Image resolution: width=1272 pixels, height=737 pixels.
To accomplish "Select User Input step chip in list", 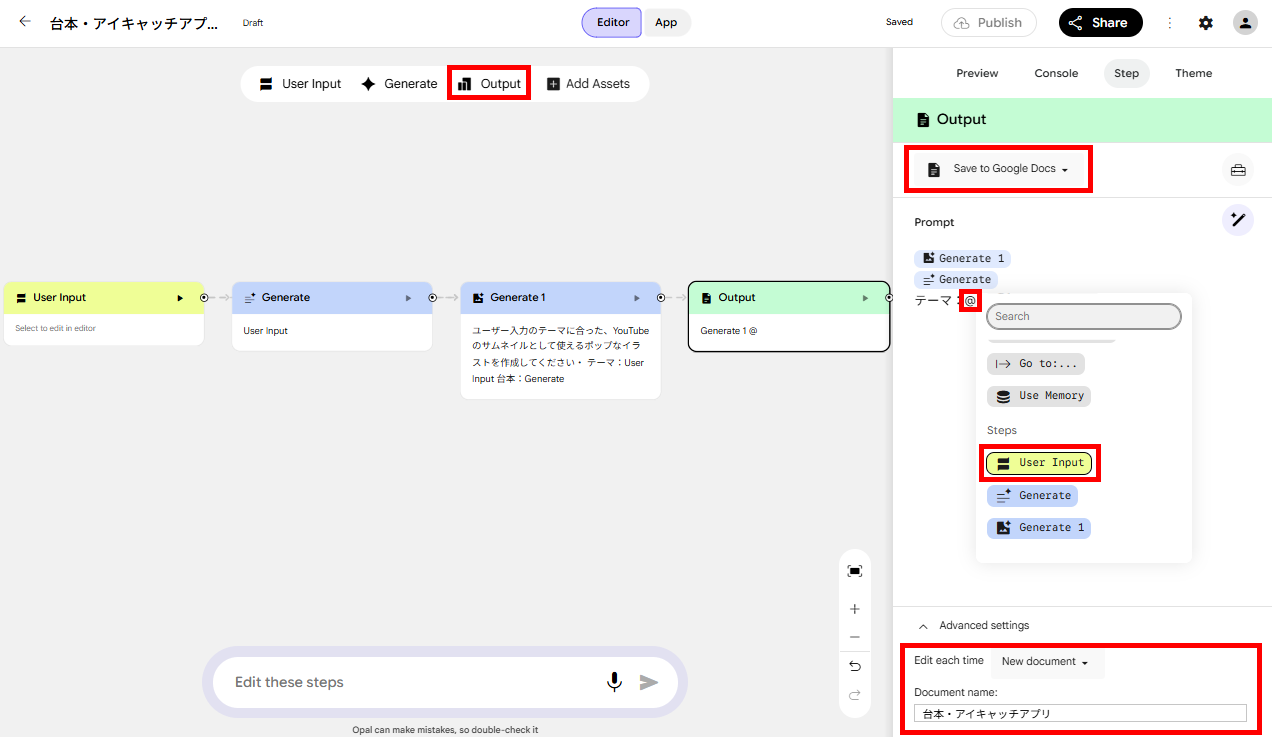I will [x=1039, y=463].
